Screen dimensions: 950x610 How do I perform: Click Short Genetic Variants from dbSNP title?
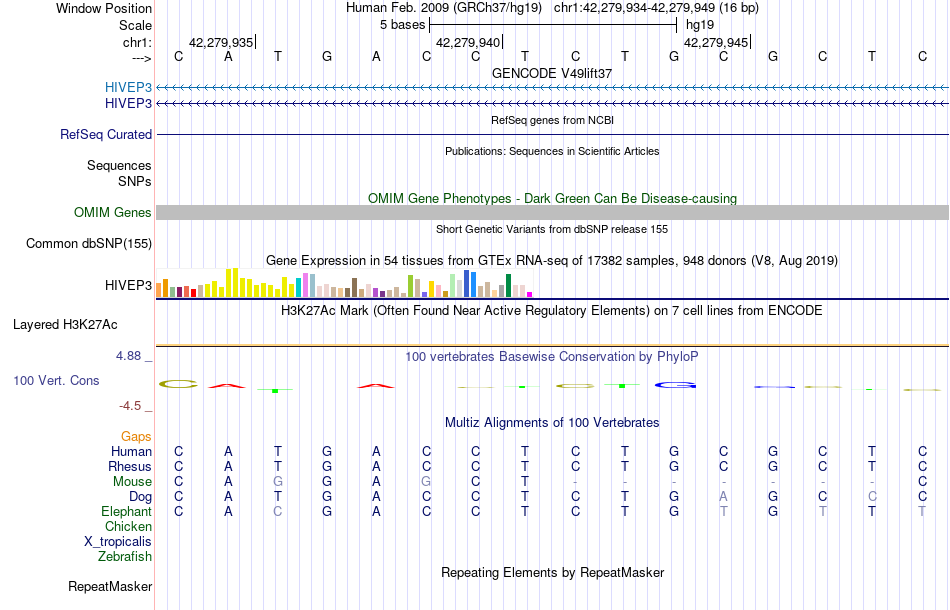(551, 230)
